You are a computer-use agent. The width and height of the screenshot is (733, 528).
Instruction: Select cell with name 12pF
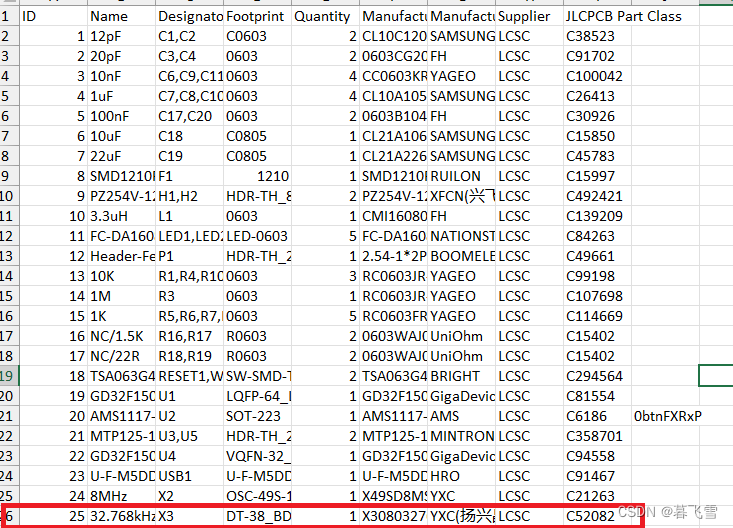[x=121, y=36]
